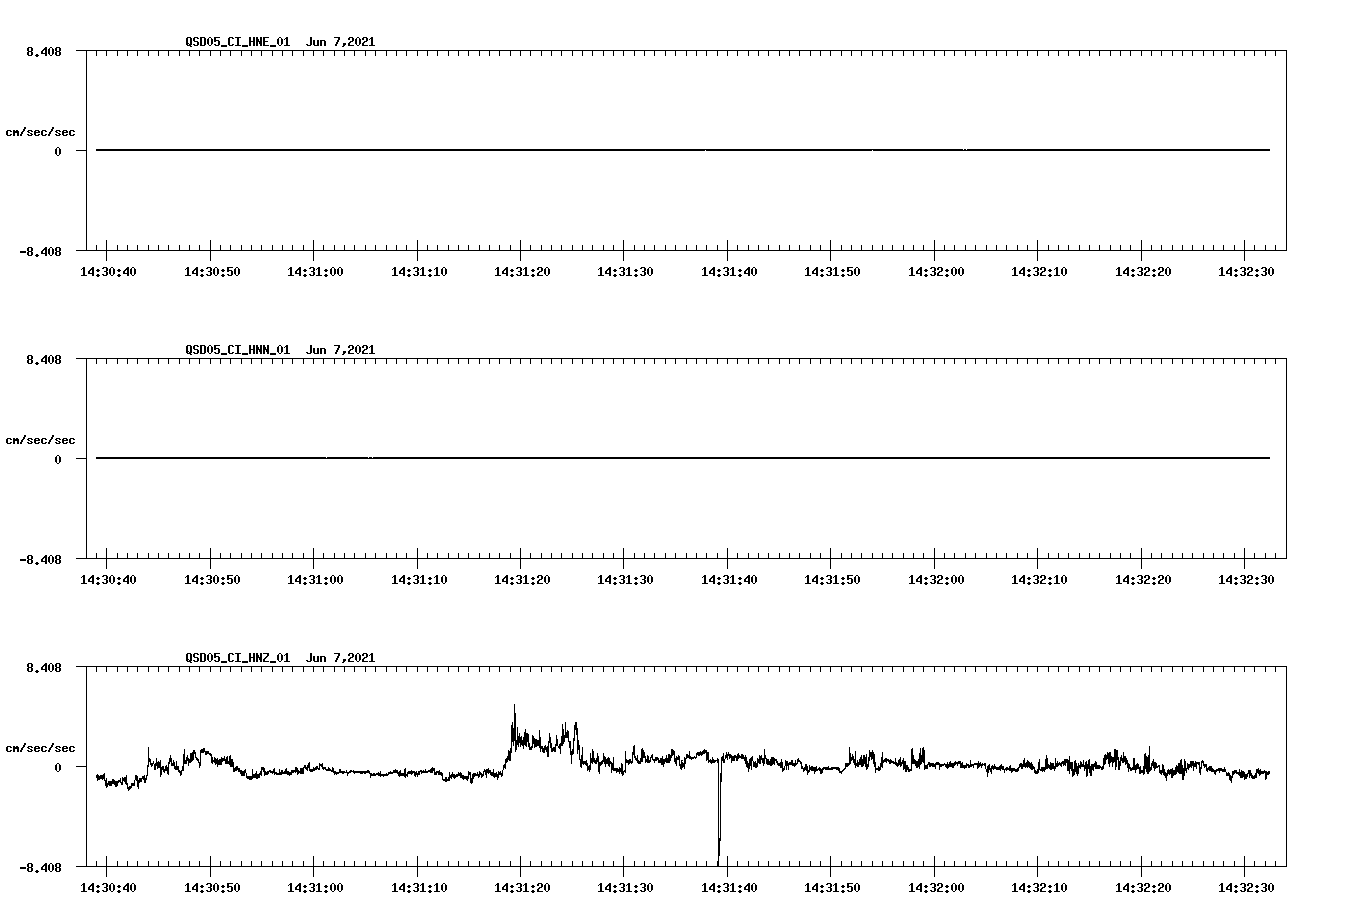Click 14:31:50 time label under HNZ plot
This screenshot has height=924, width=1358.
point(832,887)
